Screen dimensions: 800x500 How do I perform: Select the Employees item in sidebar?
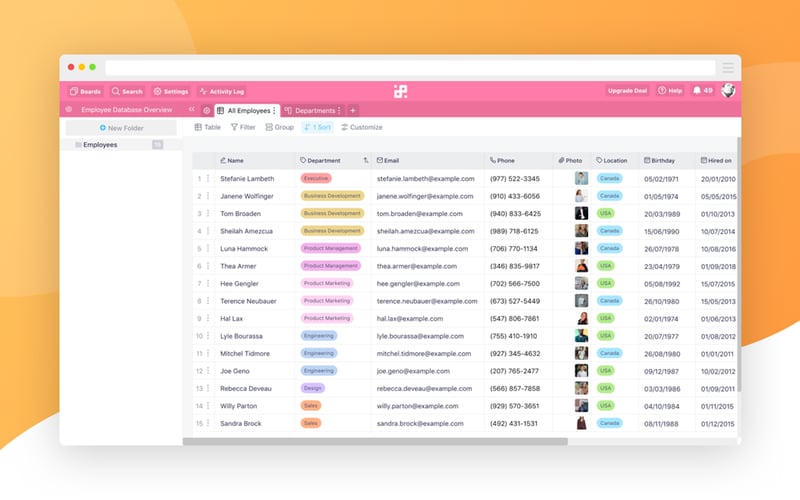point(121,145)
